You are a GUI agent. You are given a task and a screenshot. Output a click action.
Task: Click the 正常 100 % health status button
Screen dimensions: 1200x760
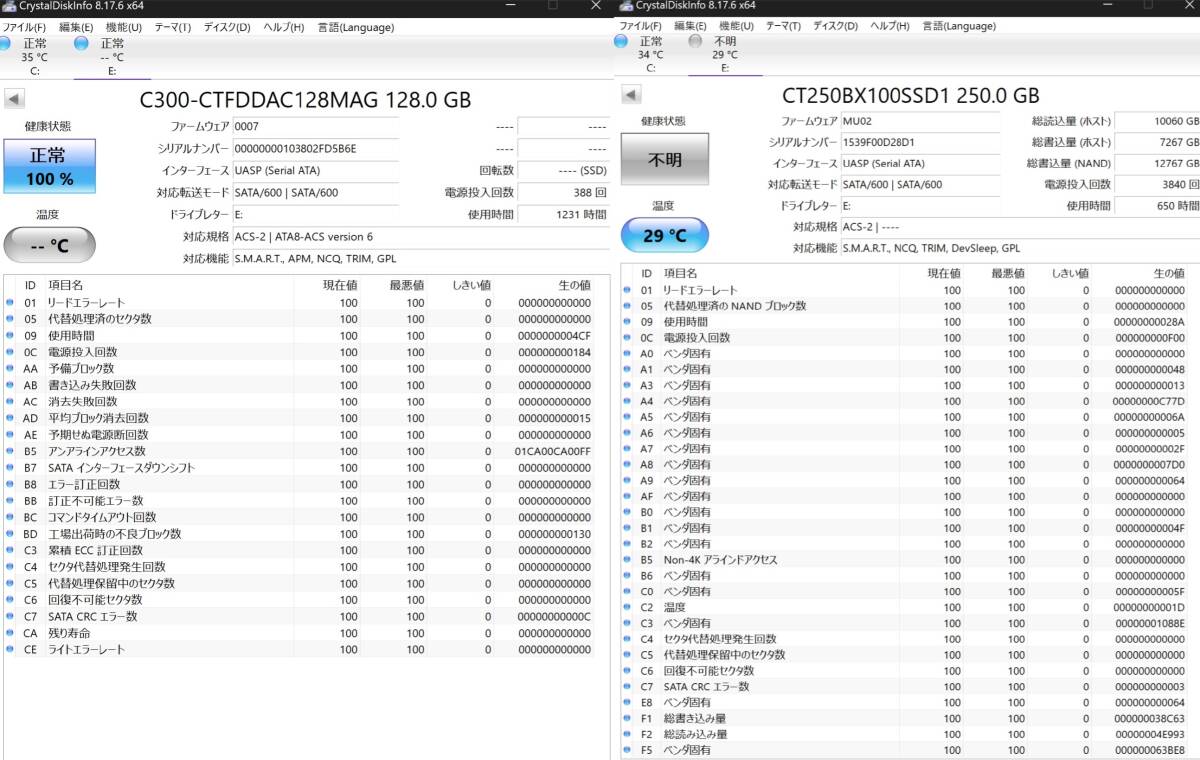pyautogui.click(x=49, y=166)
